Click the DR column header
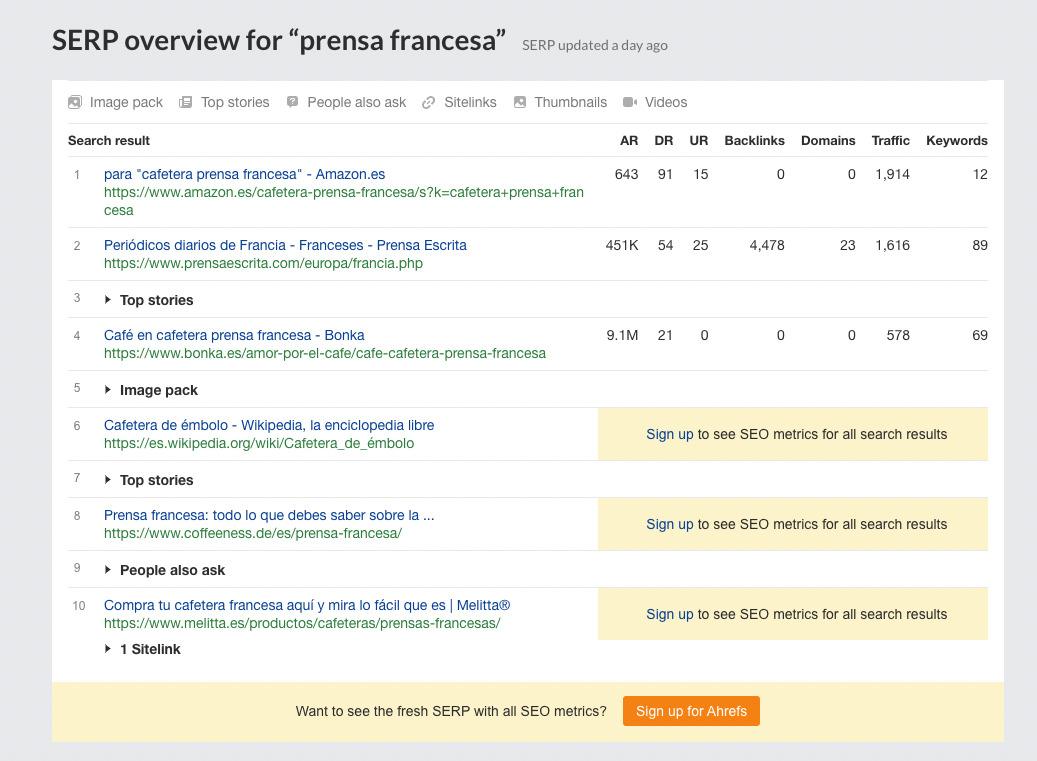 click(x=663, y=140)
